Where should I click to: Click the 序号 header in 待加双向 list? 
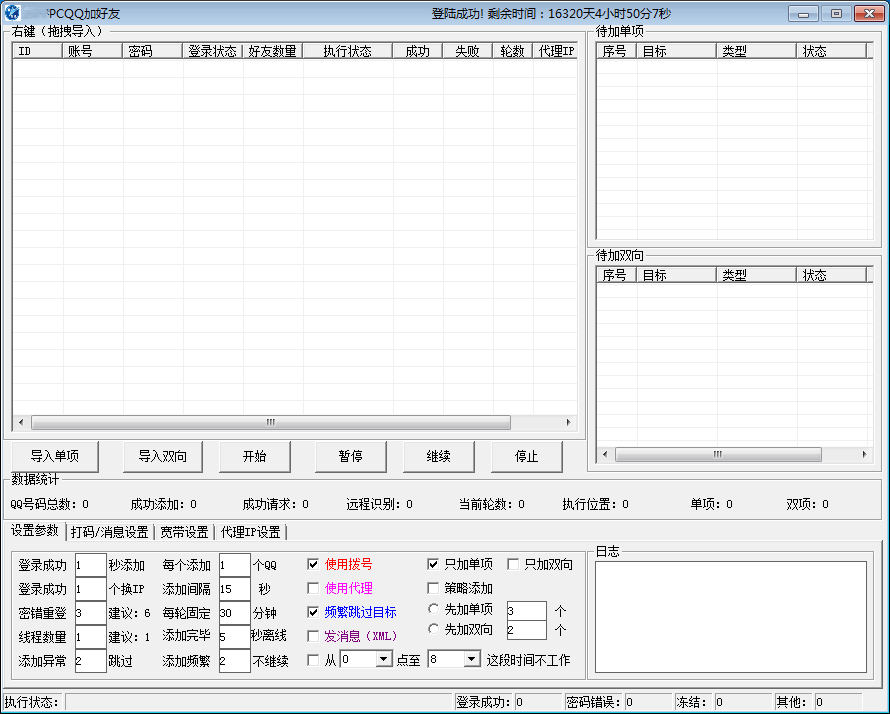[x=616, y=275]
